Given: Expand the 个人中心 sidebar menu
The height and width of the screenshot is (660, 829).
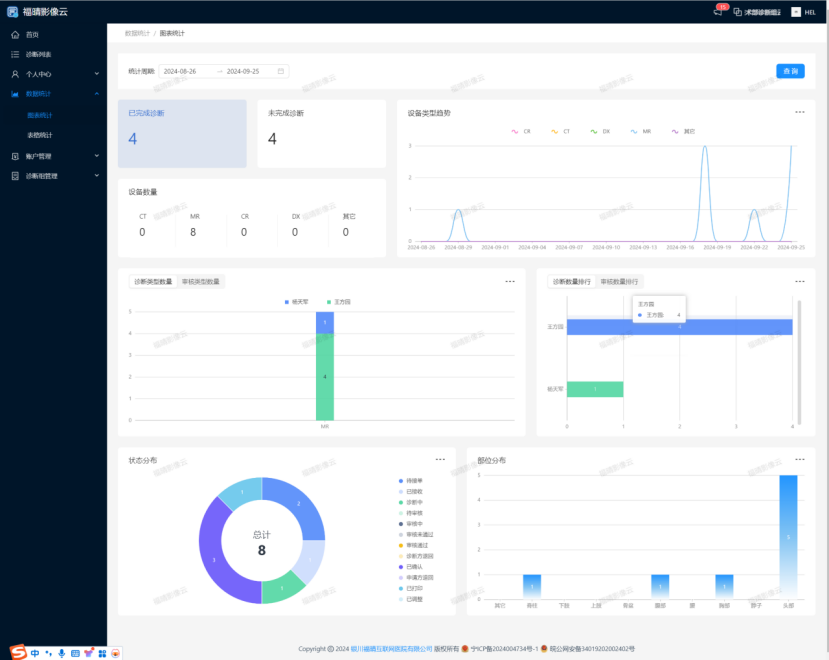Looking at the screenshot, I should pyautogui.click(x=96, y=74).
